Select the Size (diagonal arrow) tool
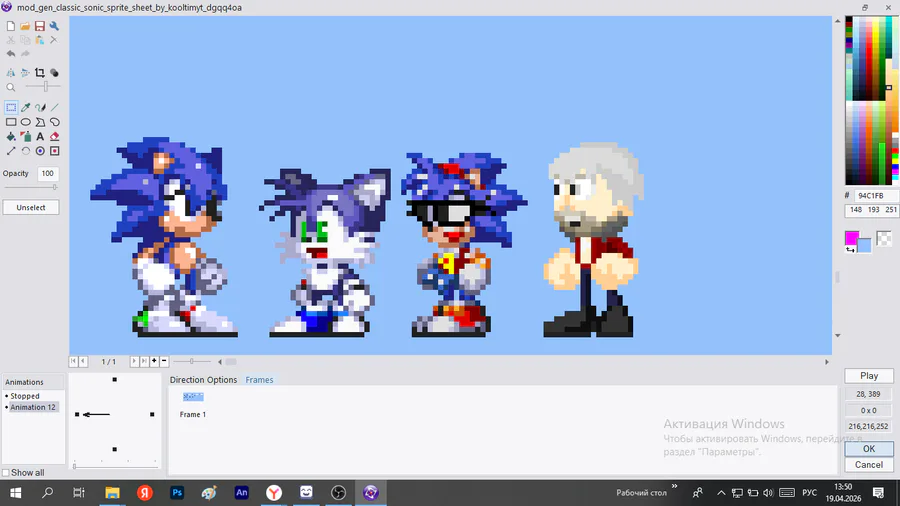Screen dimensions: 900x506 (11, 151)
